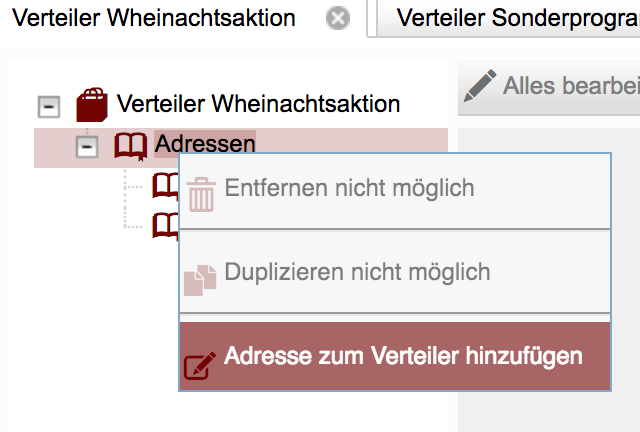Click the red shopping bag icon
640x432 pixels.
[92, 104]
